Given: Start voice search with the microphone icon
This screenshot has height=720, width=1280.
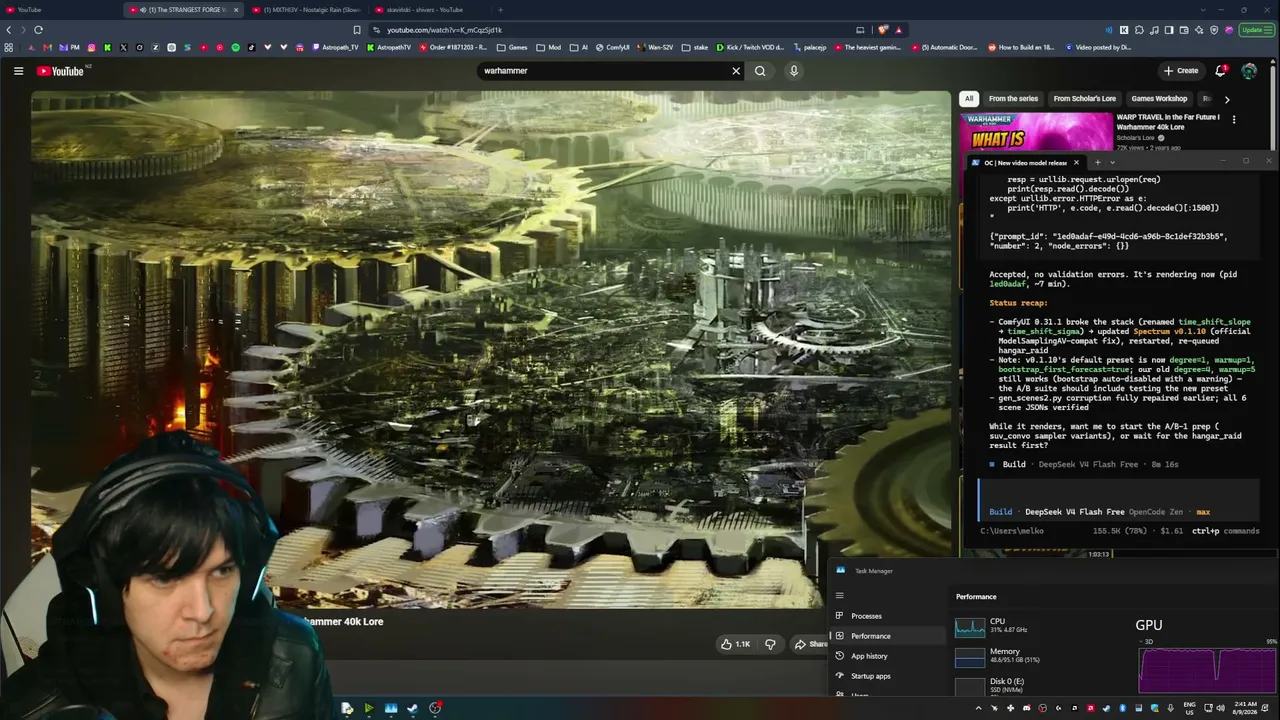Looking at the screenshot, I should [x=794, y=71].
